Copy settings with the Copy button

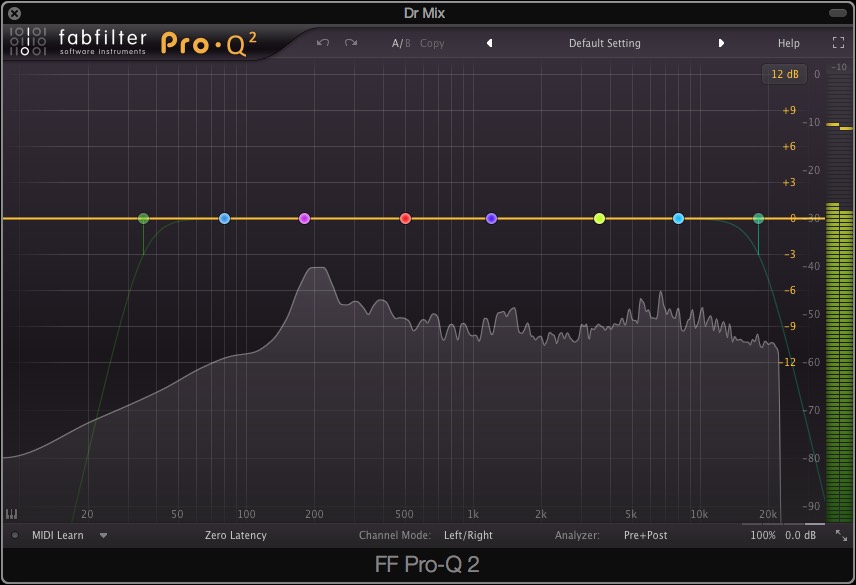[x=432, y=43]
